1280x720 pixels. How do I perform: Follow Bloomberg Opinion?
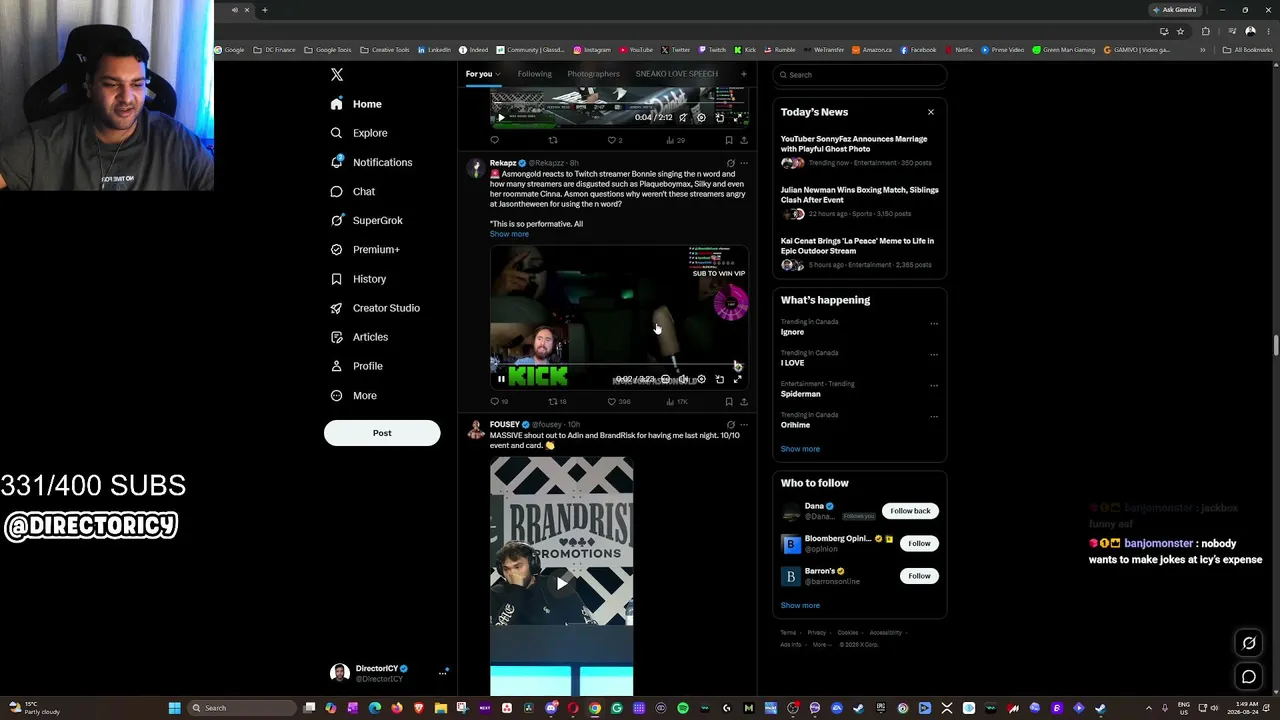click(x=919, y=543)
